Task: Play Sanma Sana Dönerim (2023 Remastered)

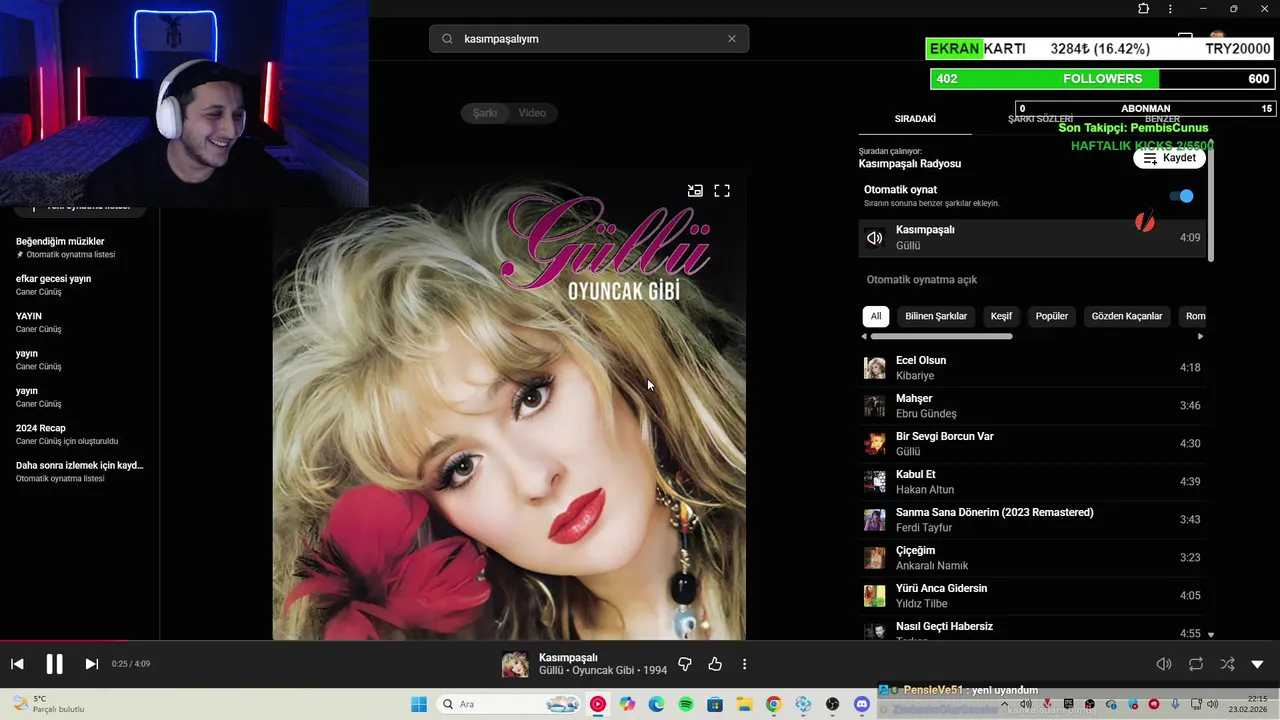Action: pyautogui.click(x=1033, y=520)
